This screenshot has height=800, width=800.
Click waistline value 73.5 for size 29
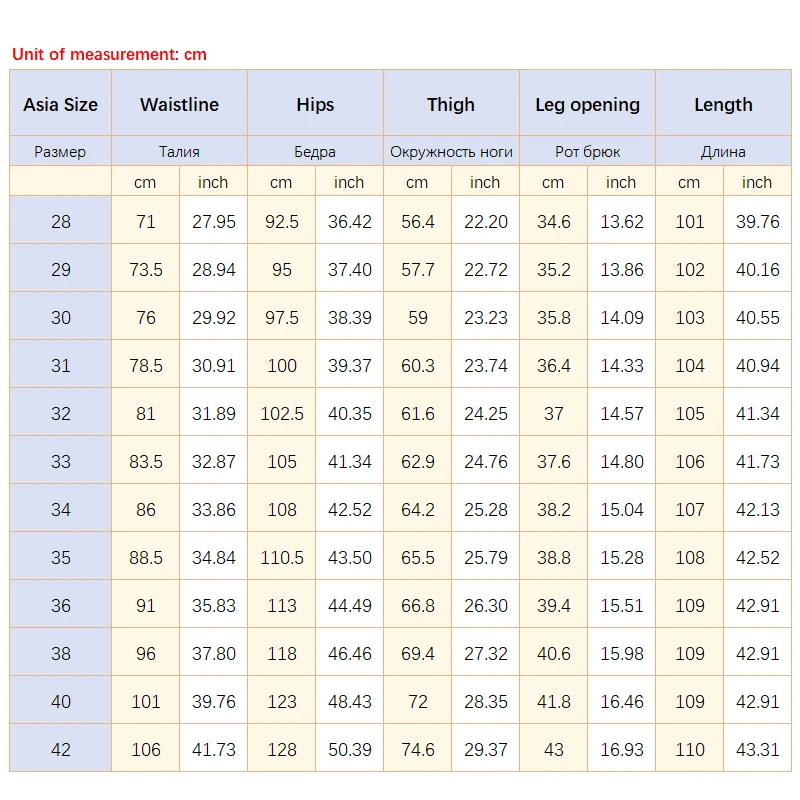point(146,269)
